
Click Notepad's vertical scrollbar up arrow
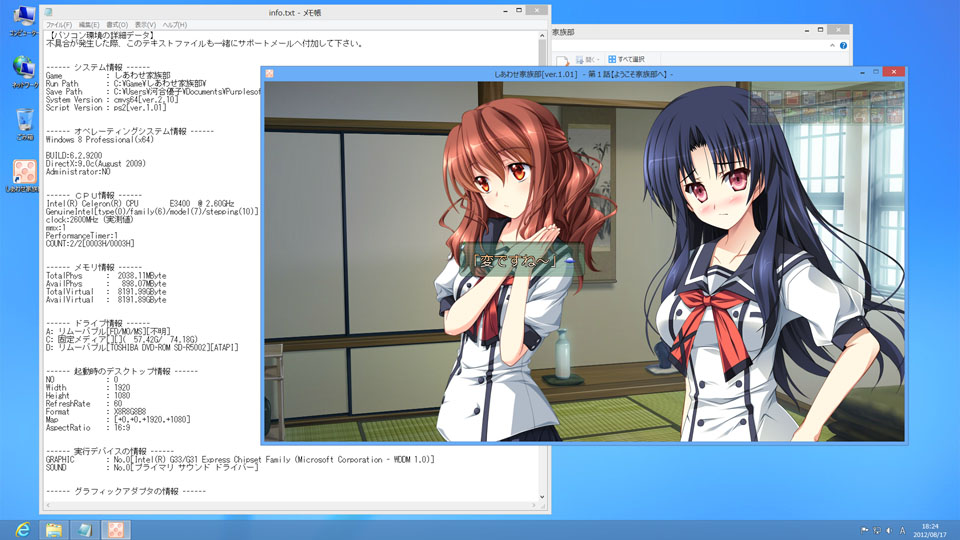pos(542,36)
